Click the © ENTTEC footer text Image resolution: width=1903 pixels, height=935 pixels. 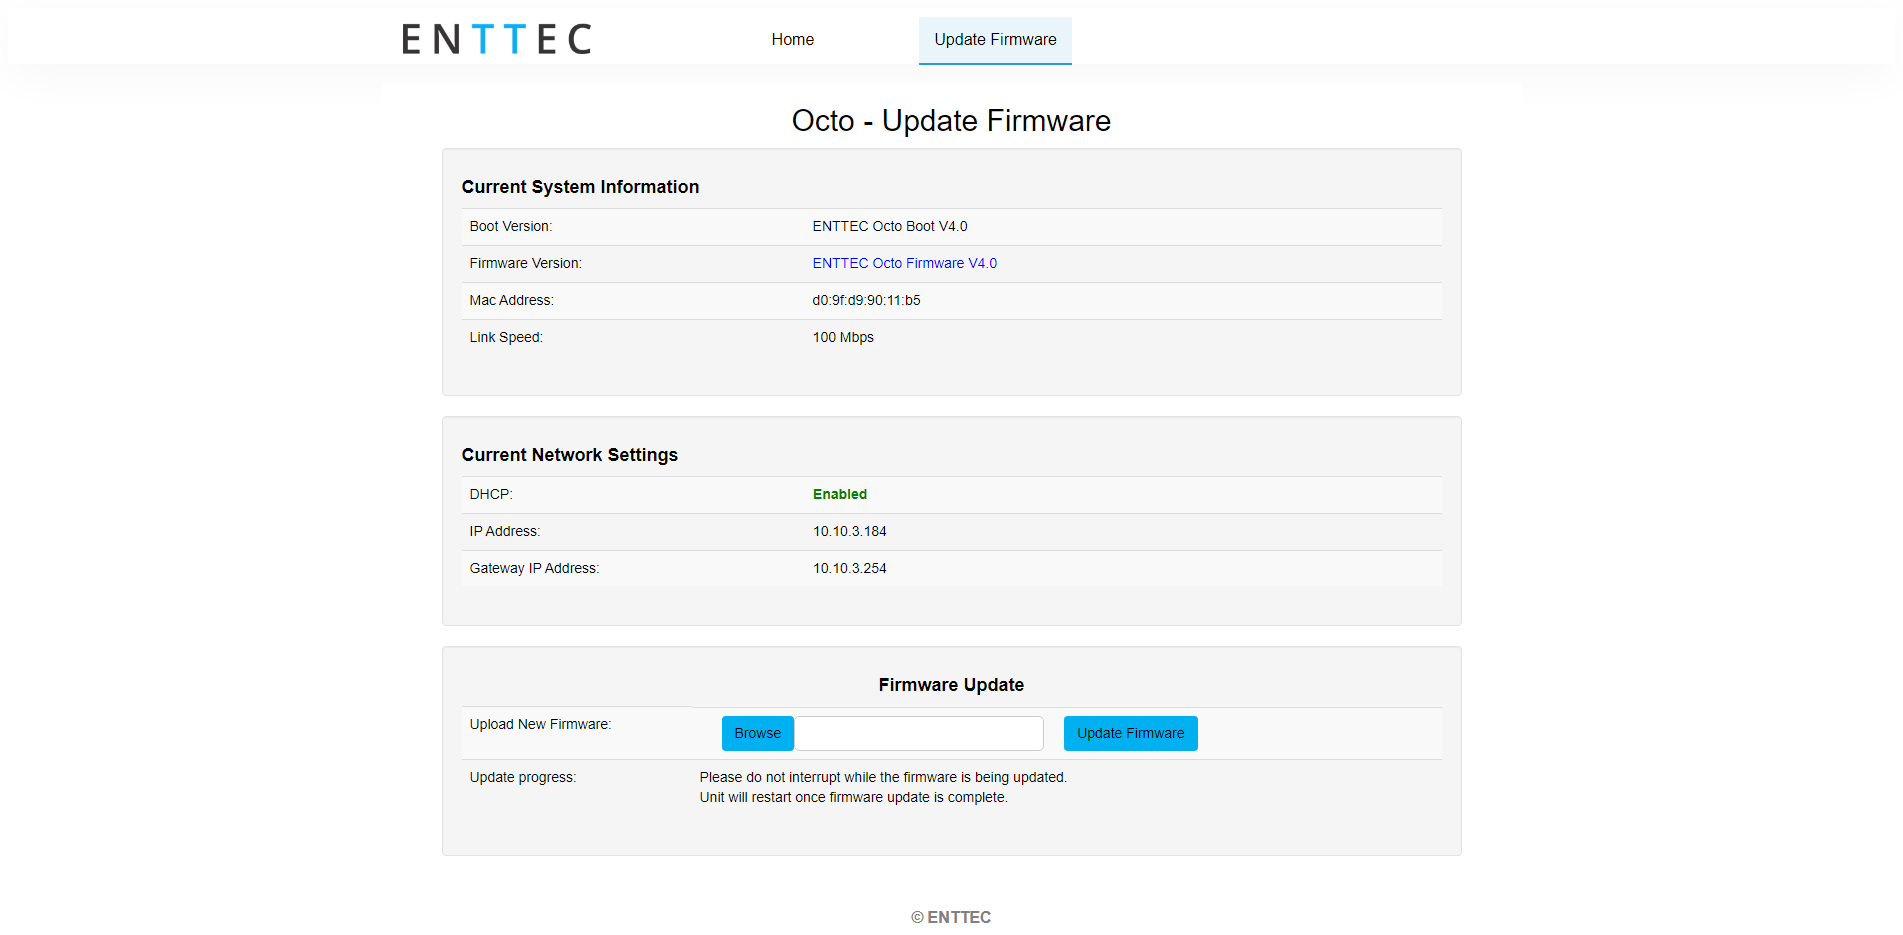pos(951,917)
